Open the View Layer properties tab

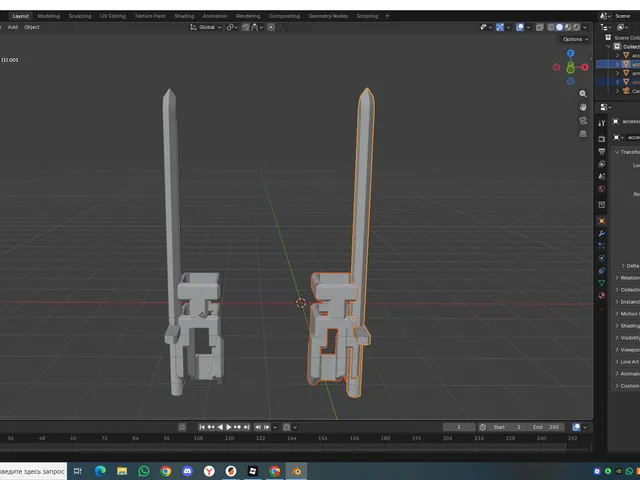tap(602, 164)
